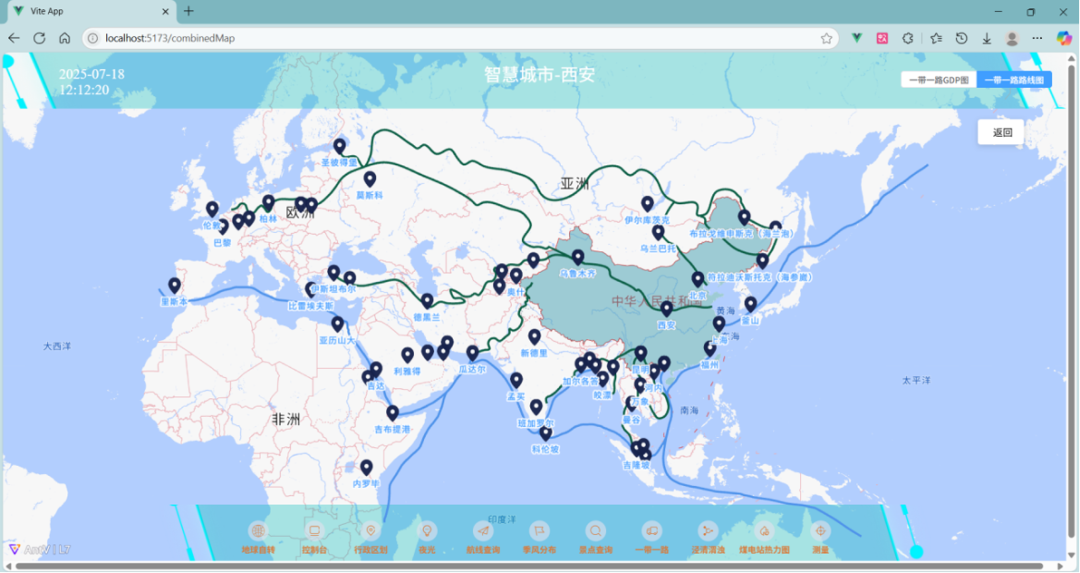
Task: Select the 上海 map pin
Action: coord(719,324)
